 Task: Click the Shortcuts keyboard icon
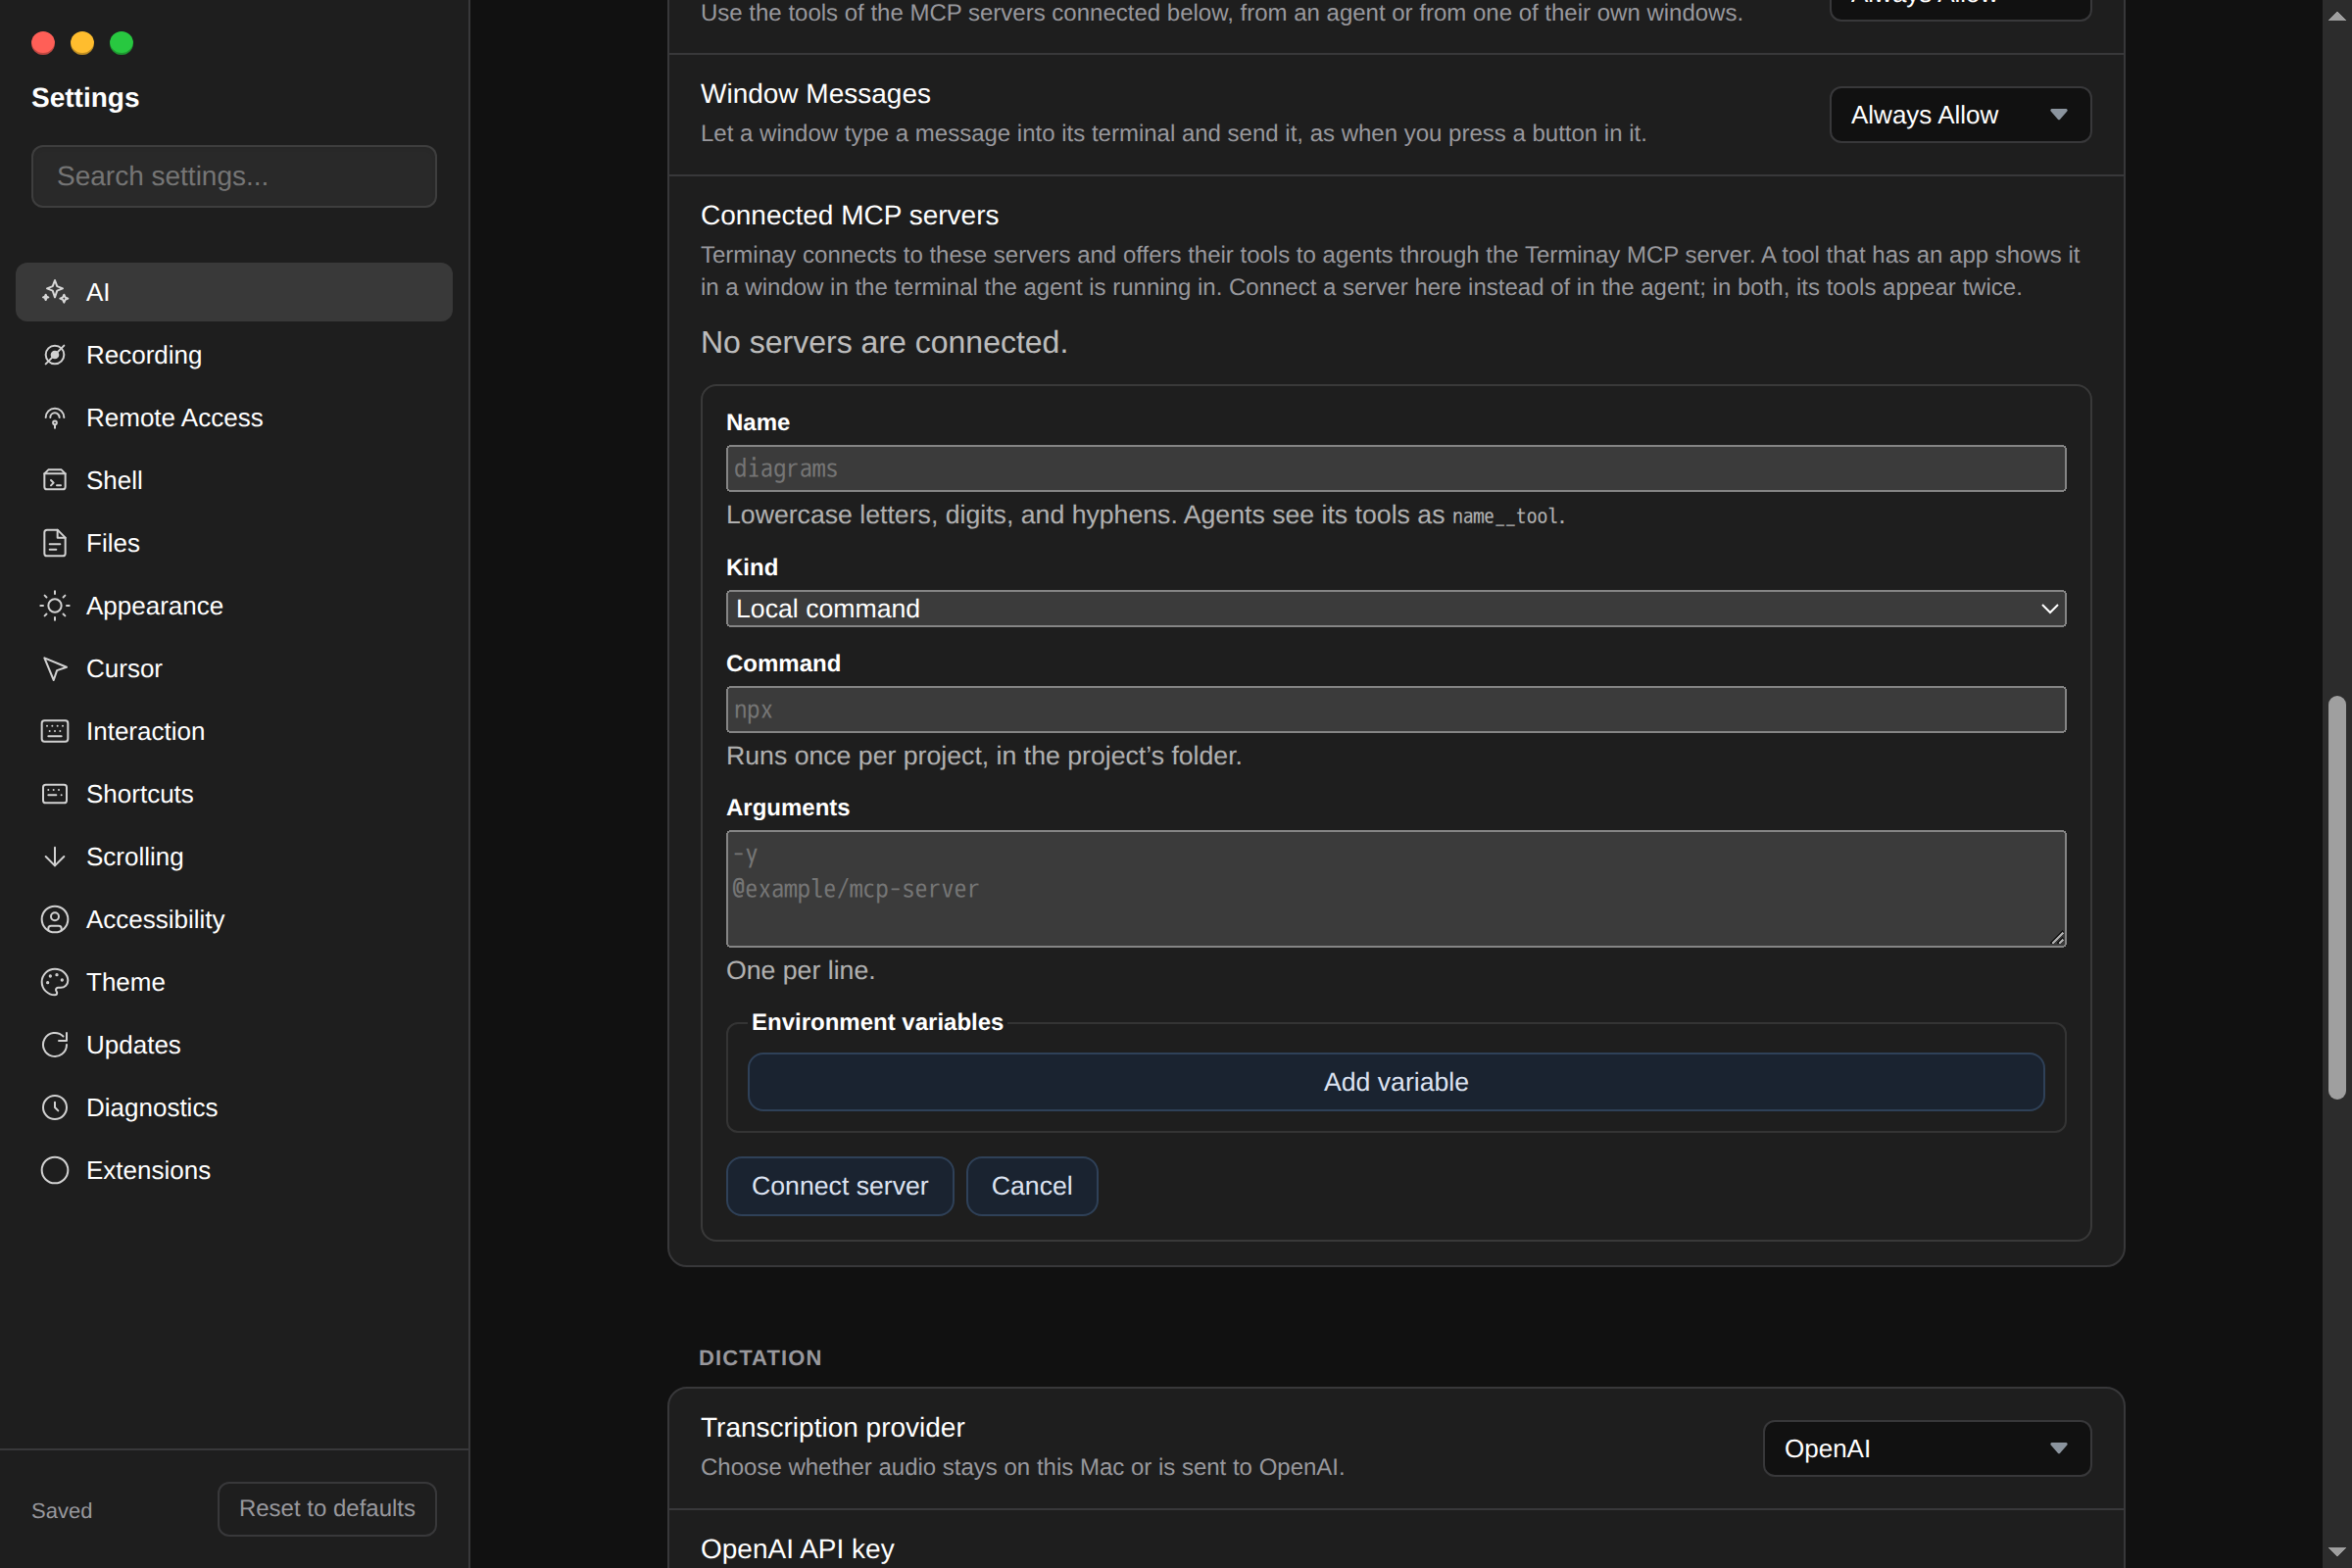pyautogui.click(x=55, y=794)
